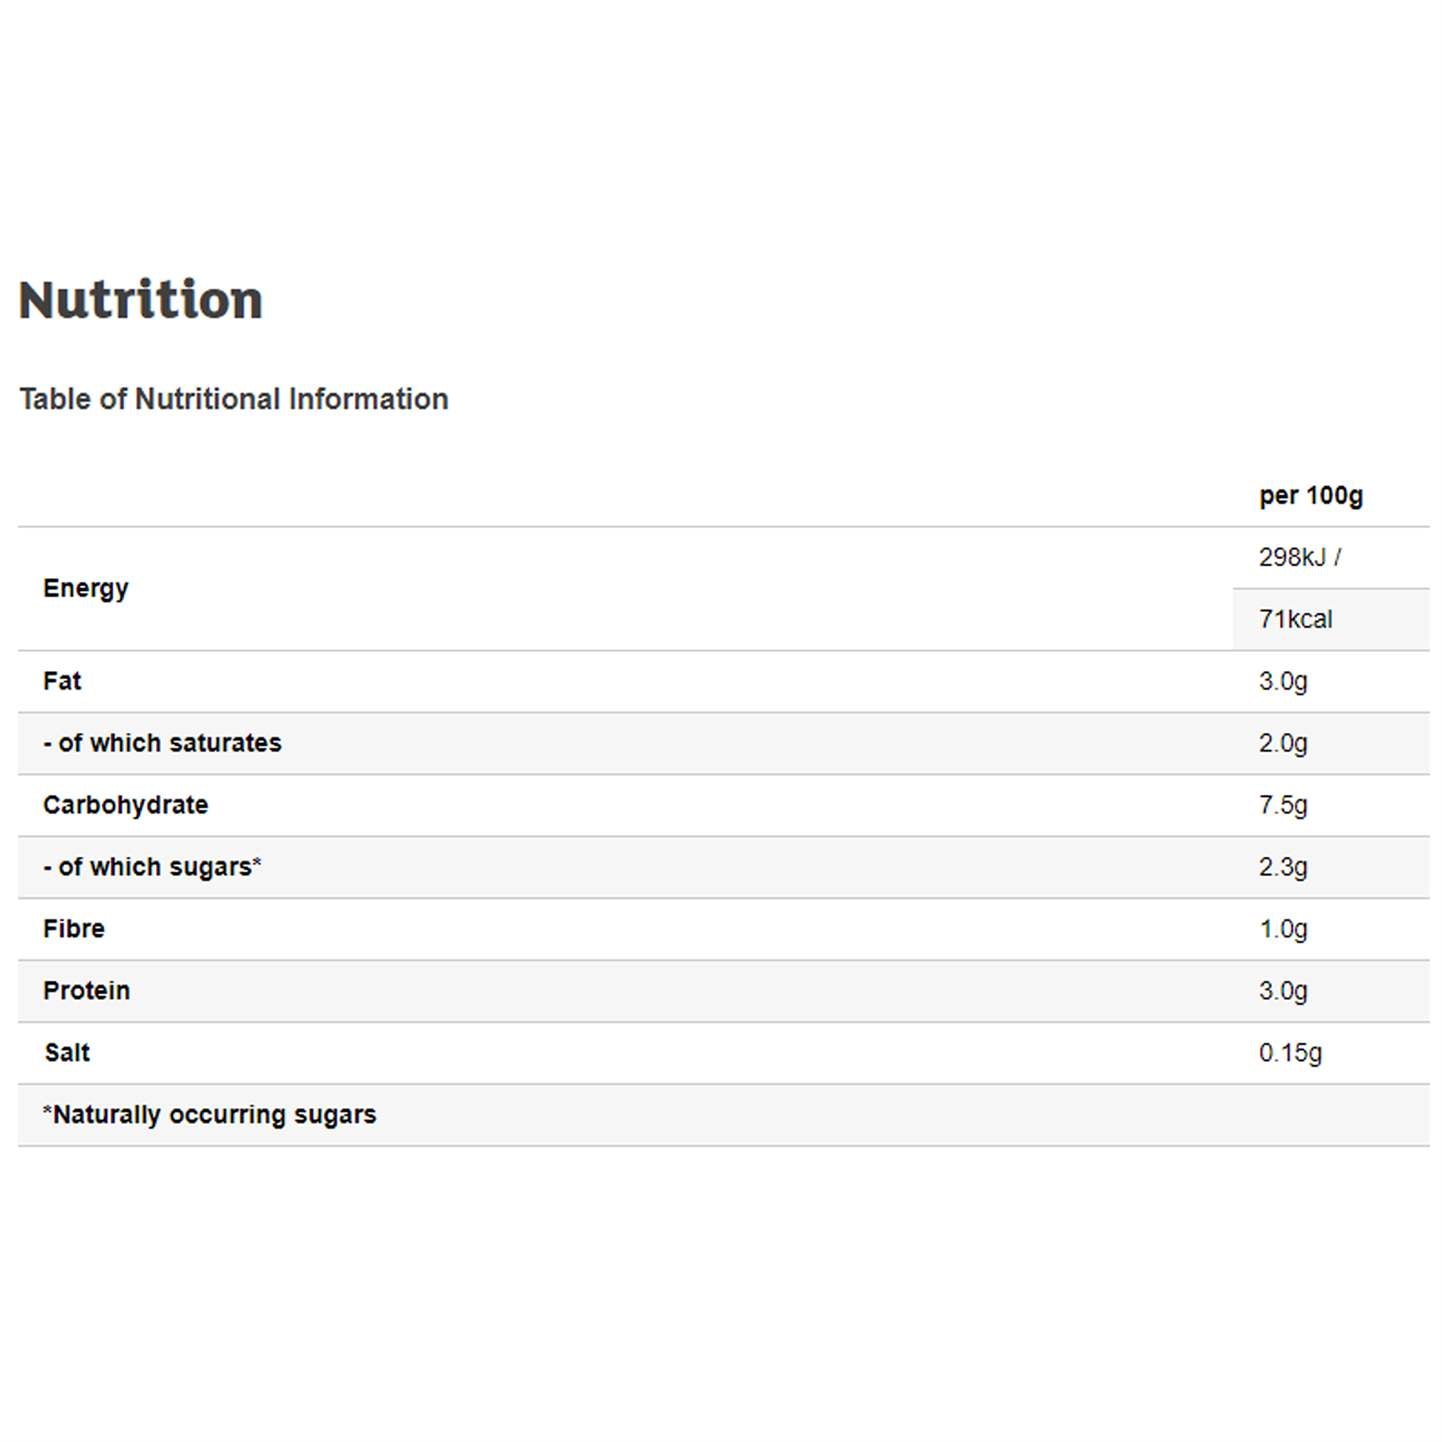Click the of which sugars label
Image resolution: width=1442 pixels, height=1442 pixels.
pyautogui.click(x=152, y=867)
